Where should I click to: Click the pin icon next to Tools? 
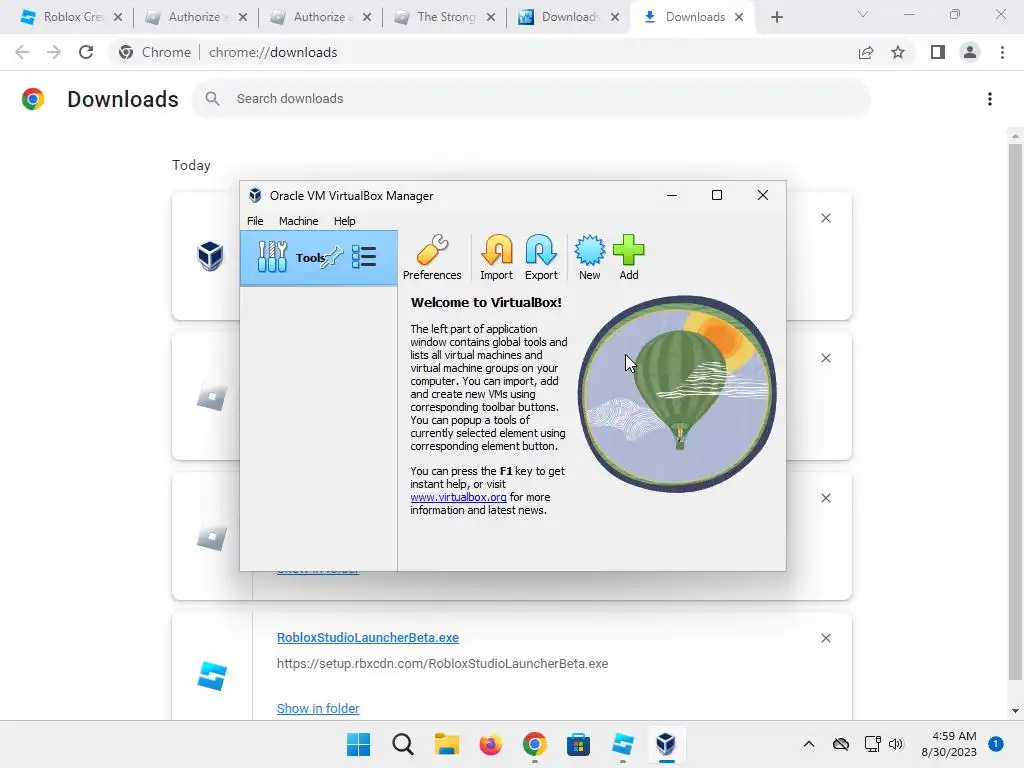coord(332,257)
